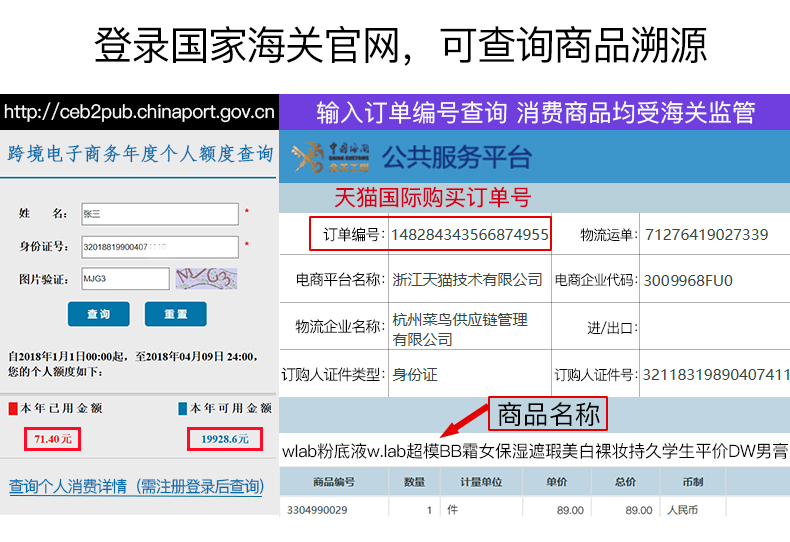Click 浙江天猫技术有限公司 platform name cell

point(470,279)
